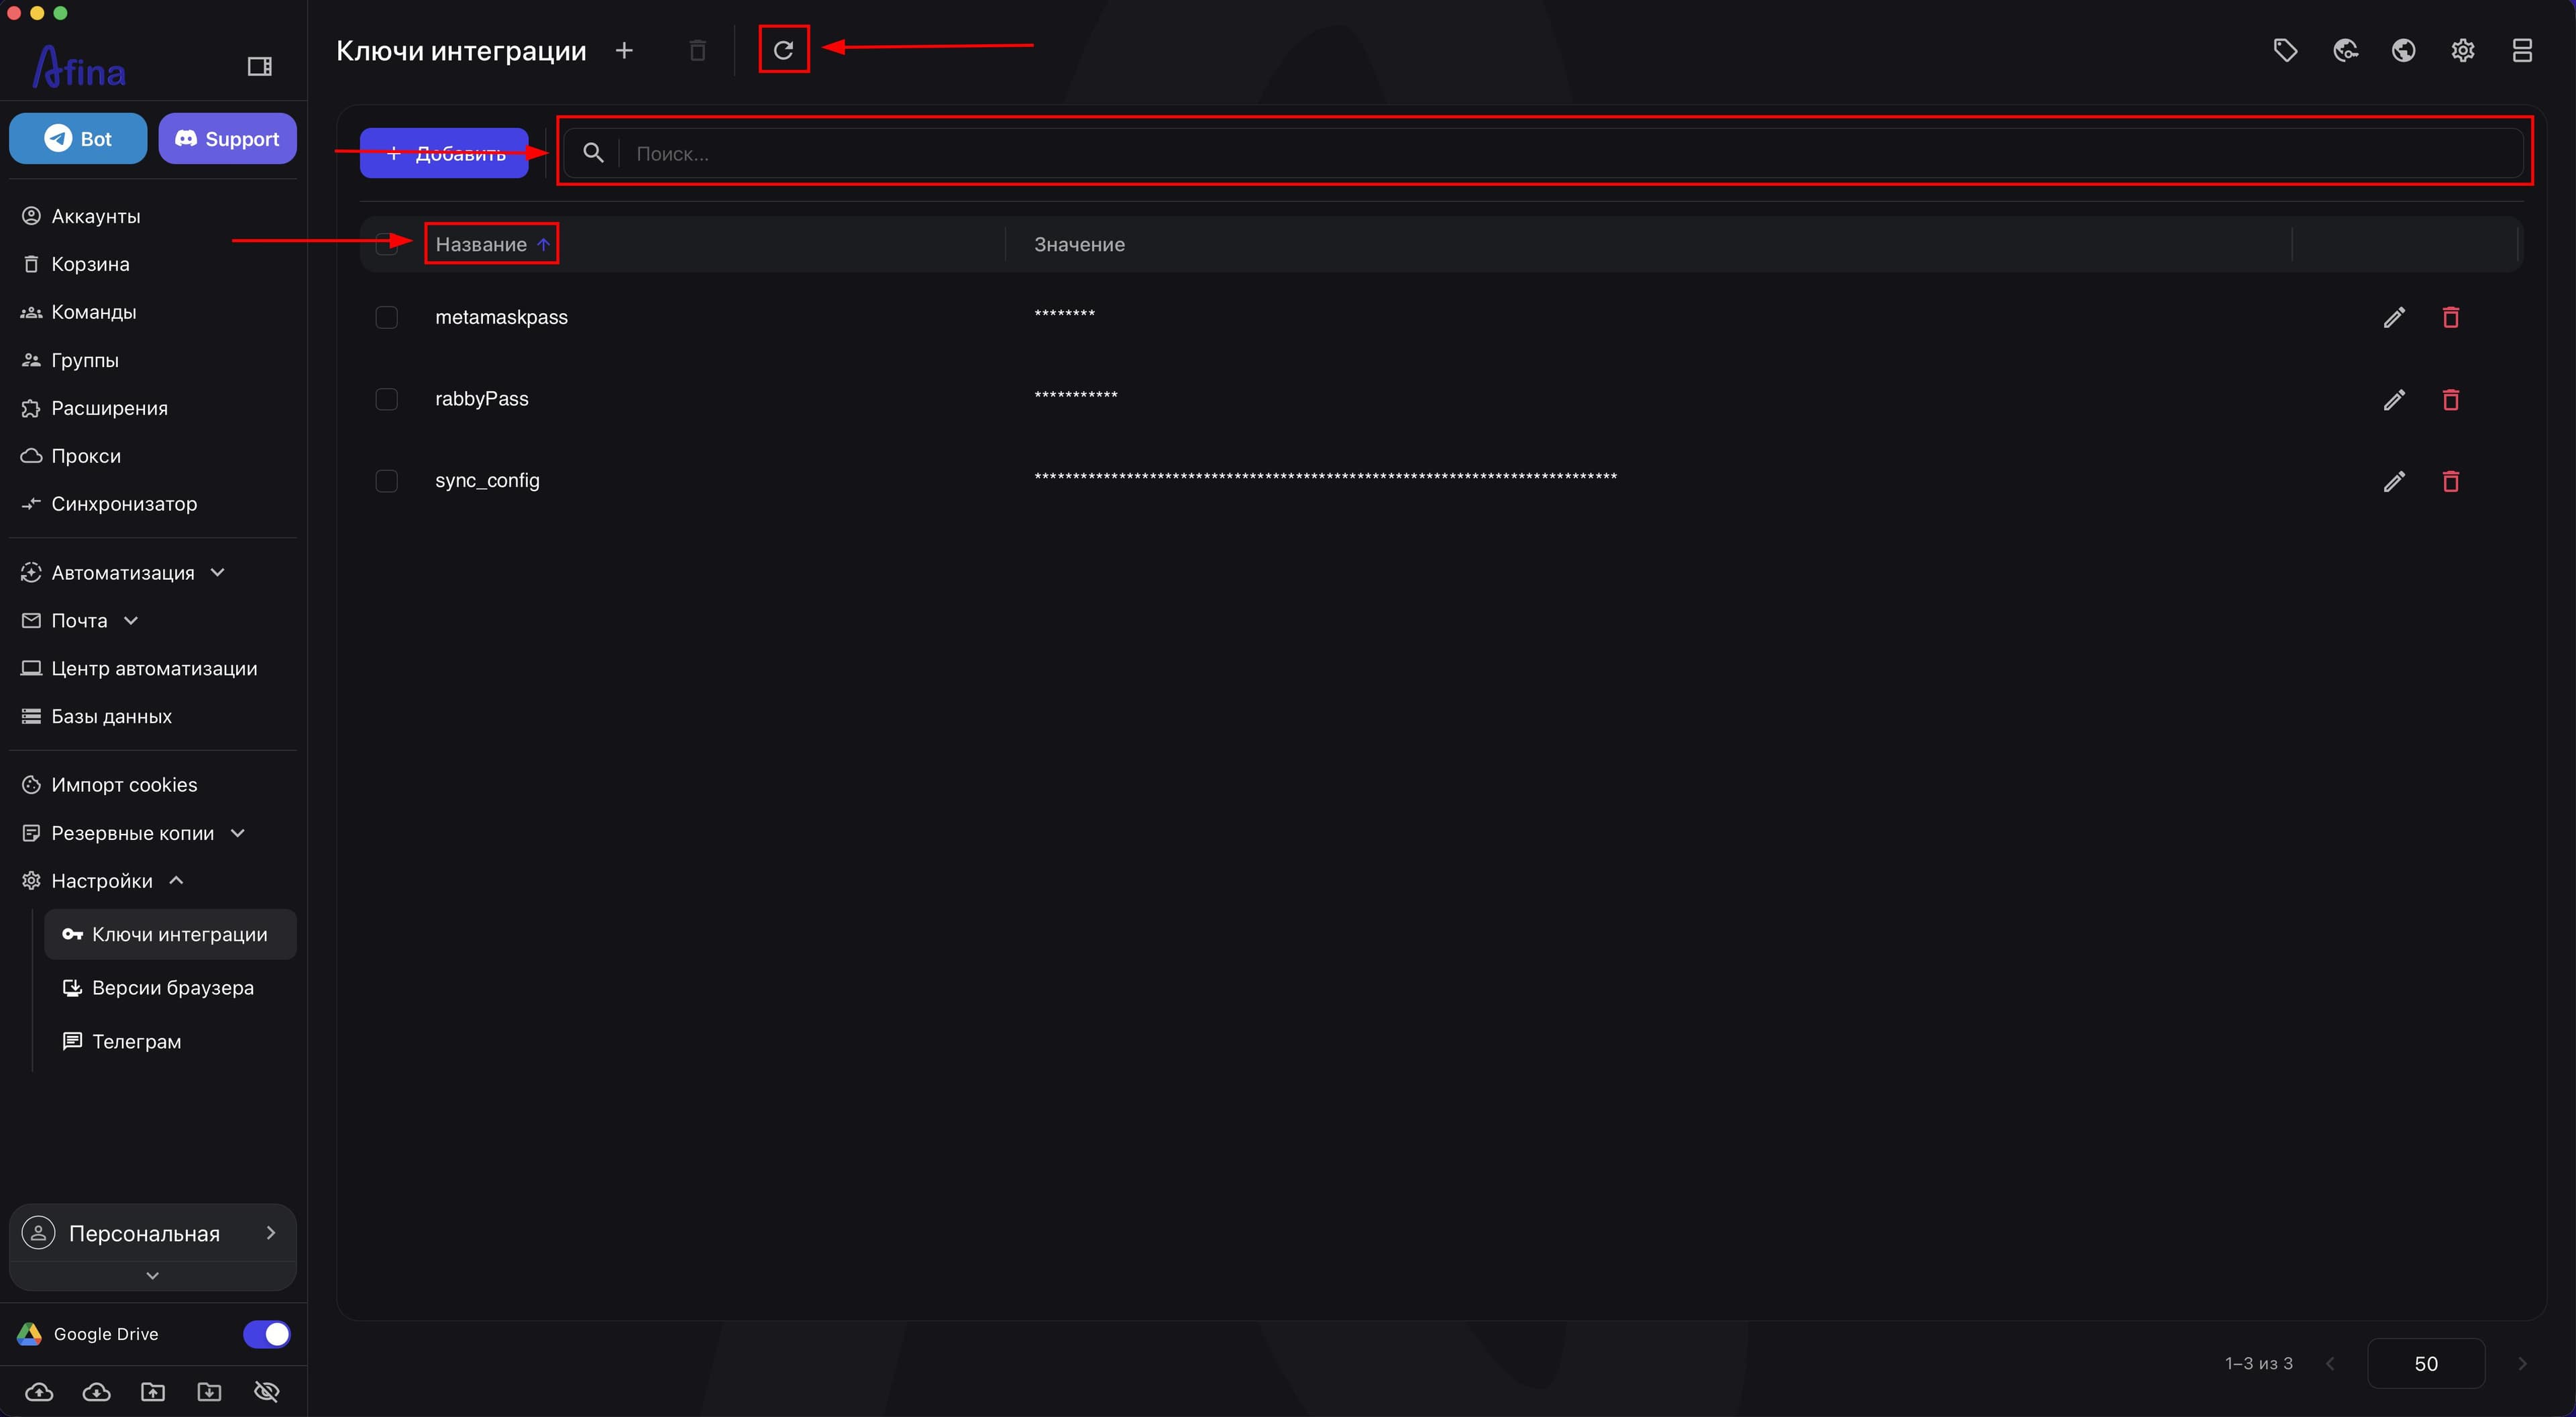Click the hidden-eye icon at sidebar bottom

(266, 1391)
